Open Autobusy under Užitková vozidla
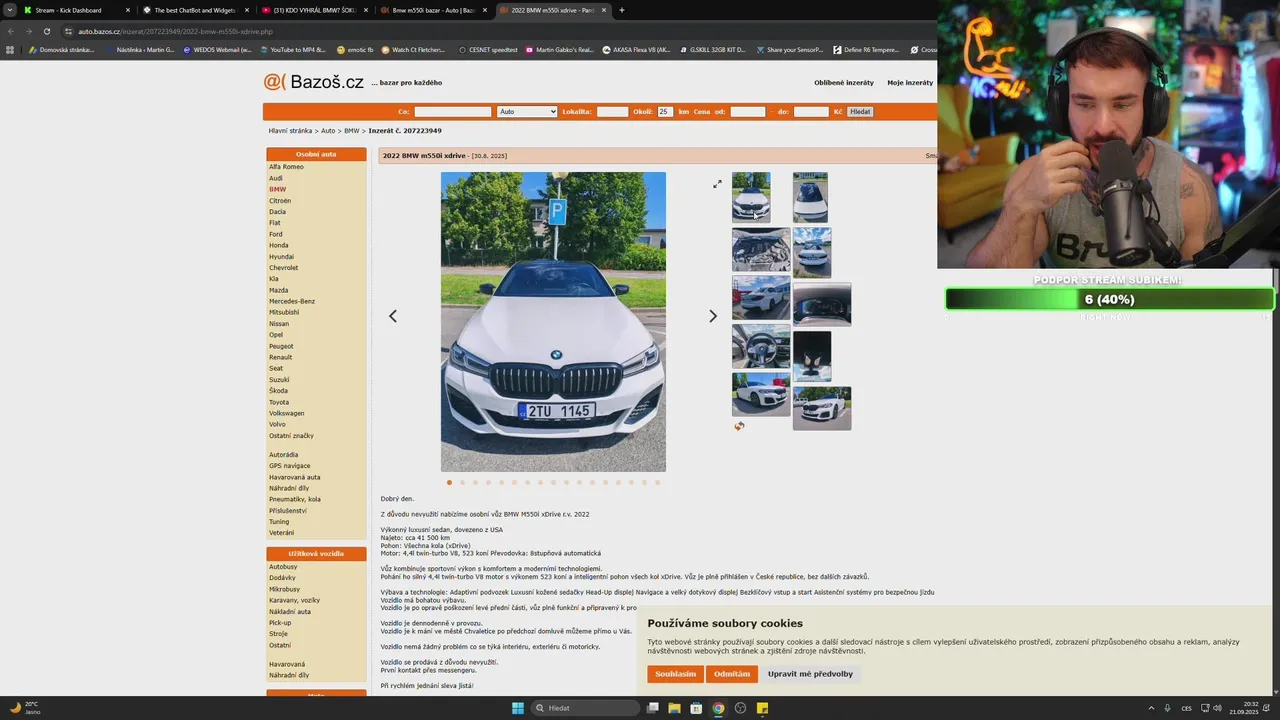Screen dimensions: 1280x720 coord(283,567)
